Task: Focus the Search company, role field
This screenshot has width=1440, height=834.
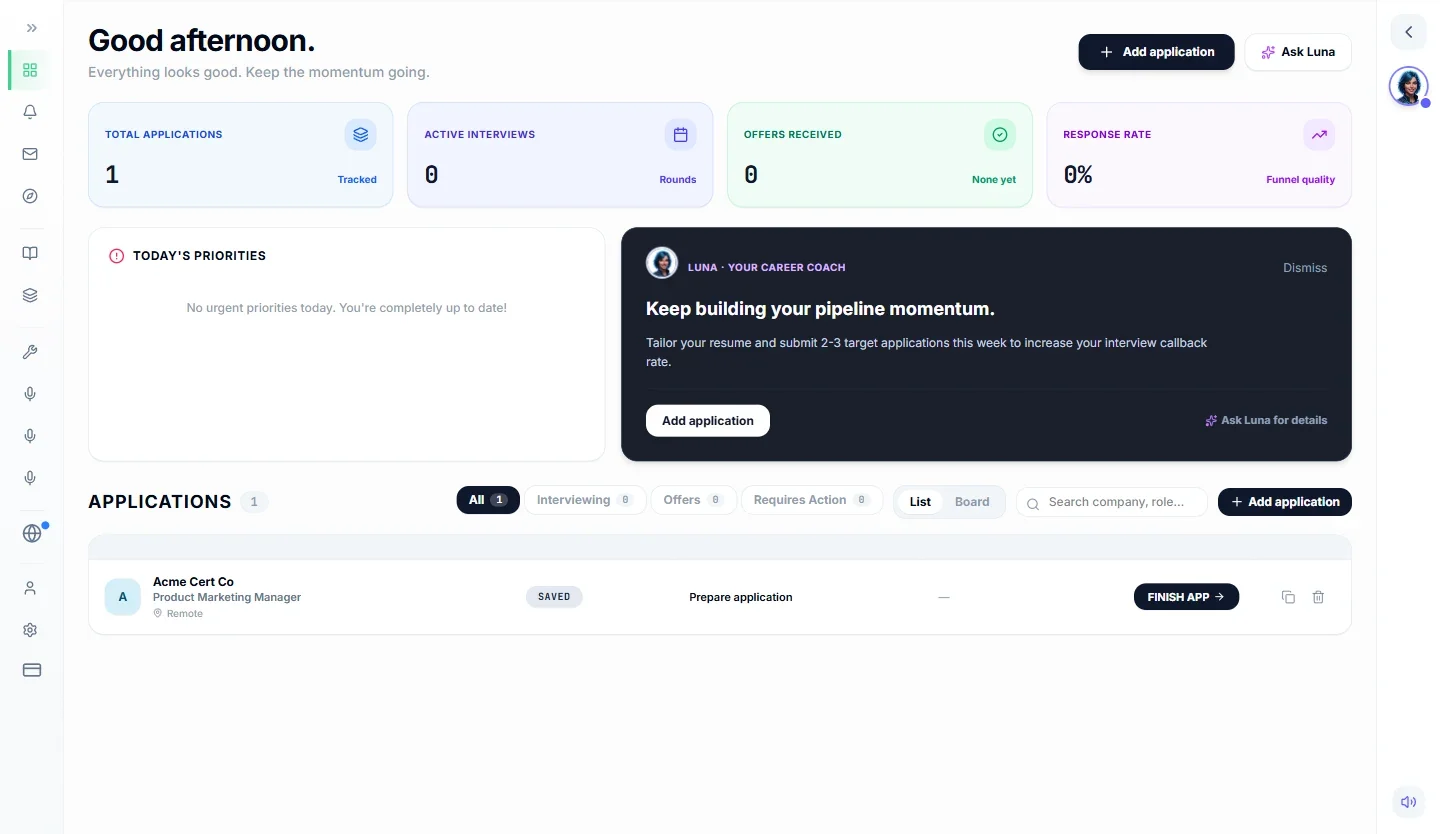Action: 1112,502
